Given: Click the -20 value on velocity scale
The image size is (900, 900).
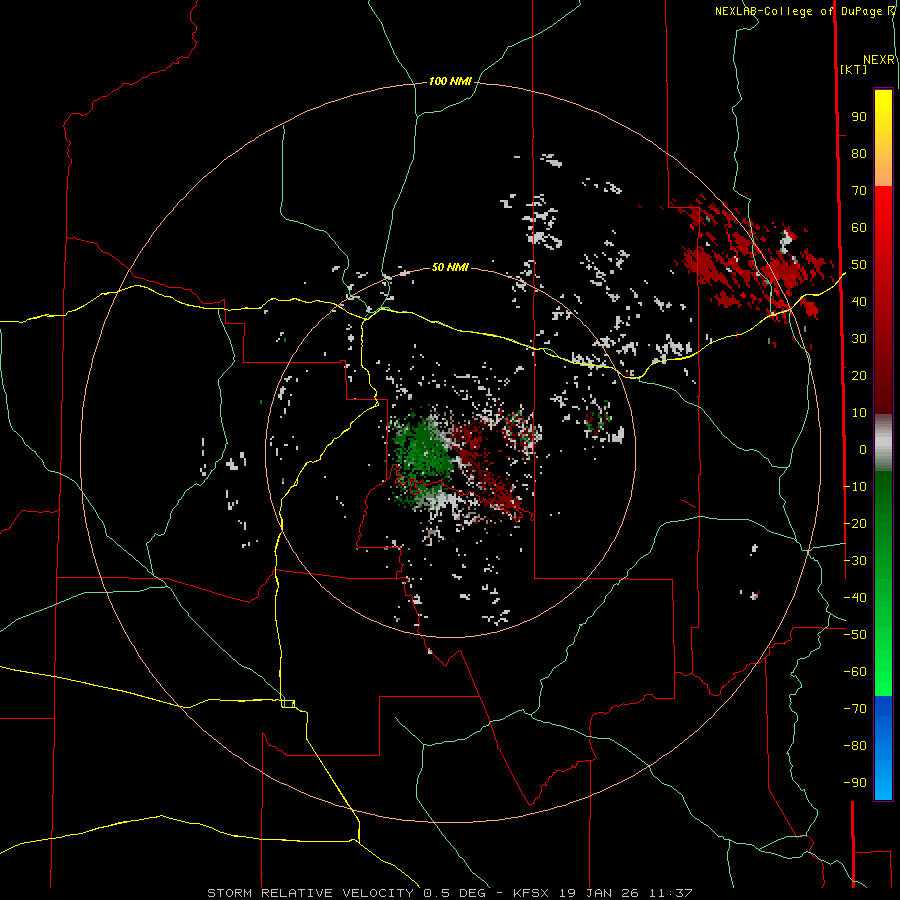Looking at the screenshot, I should point(855,523).
